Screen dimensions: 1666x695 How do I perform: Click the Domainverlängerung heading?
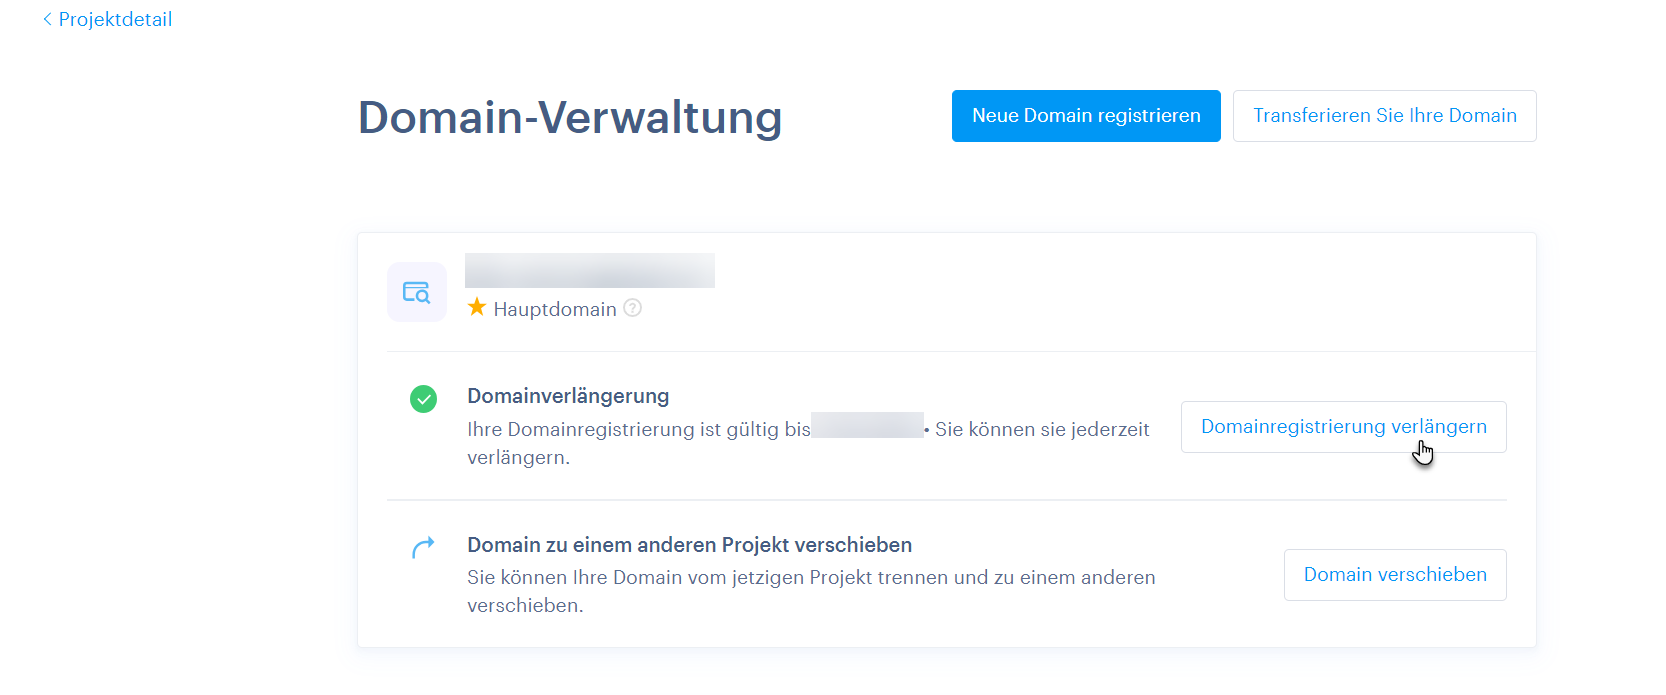(x=568, y=396)
